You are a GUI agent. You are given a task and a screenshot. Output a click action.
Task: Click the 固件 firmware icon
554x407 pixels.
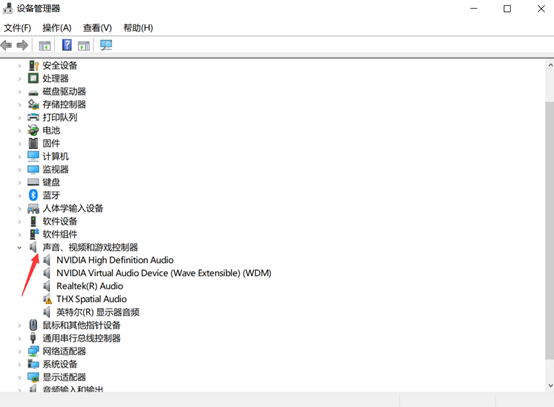[x=33, y=143]
